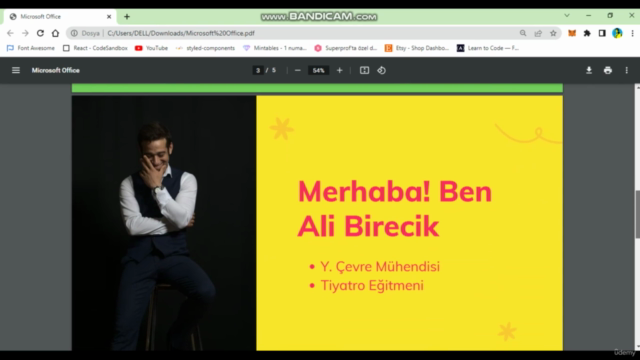Click the fit to page icon
This screenshot has height=360, width=640.
coord(364,70)
